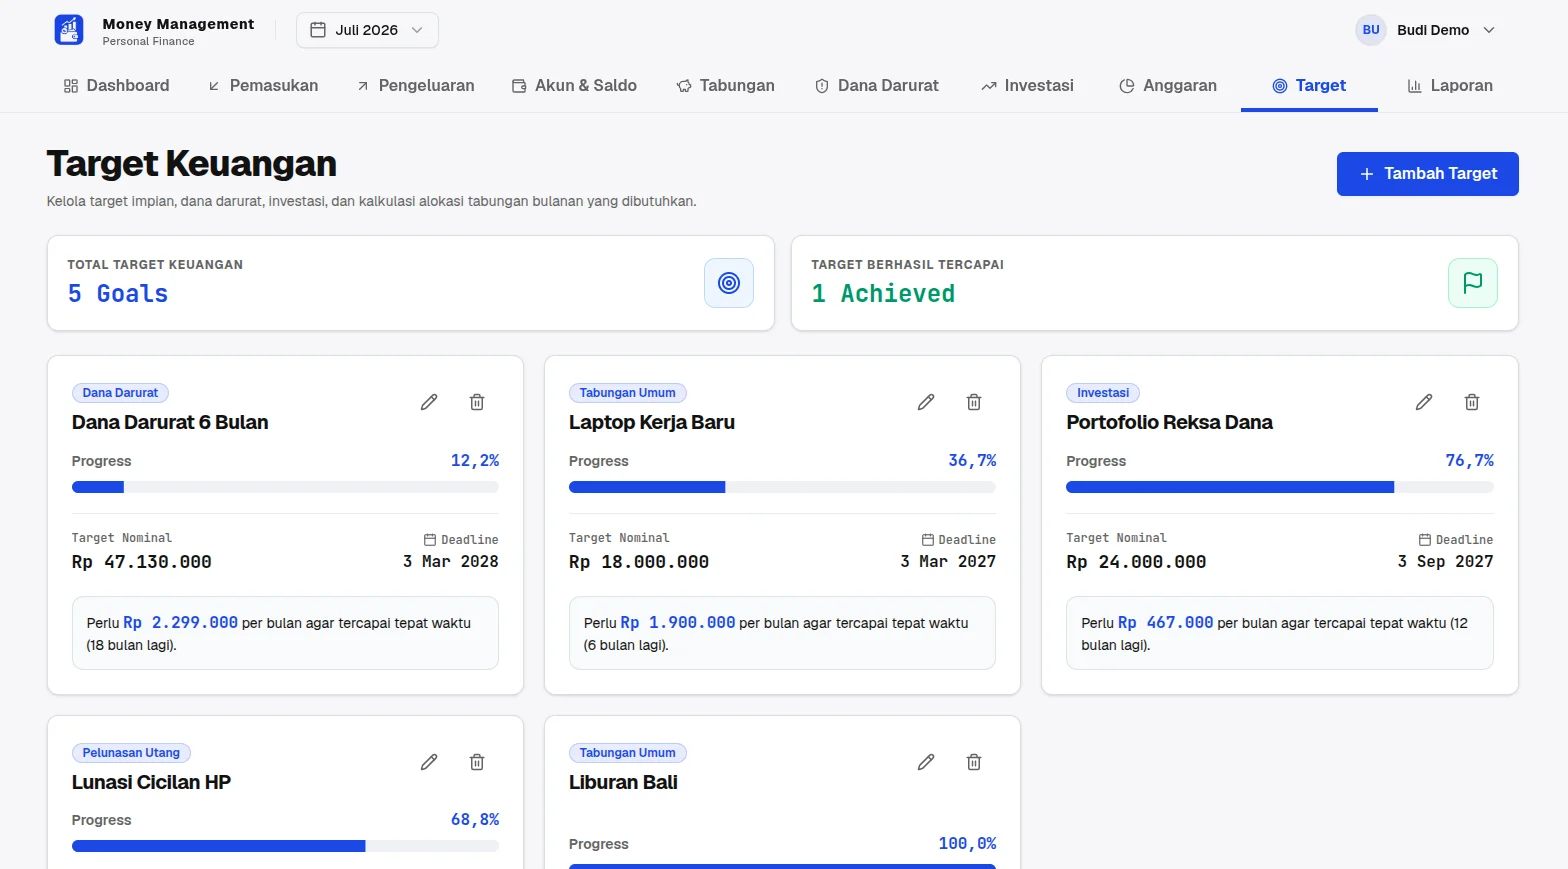The width and height of the screenshot is (1568, 869).
Task: Click the Tabungan Umum badge above Liburan Bali
Action: 627,753
